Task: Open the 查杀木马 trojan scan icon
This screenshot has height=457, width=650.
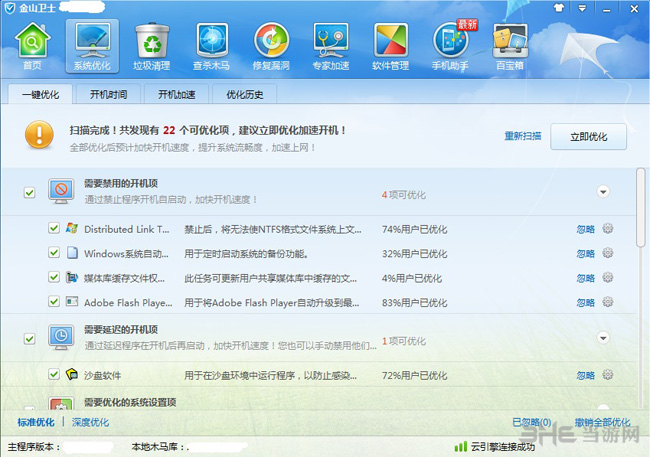Action: click(212, 45)
